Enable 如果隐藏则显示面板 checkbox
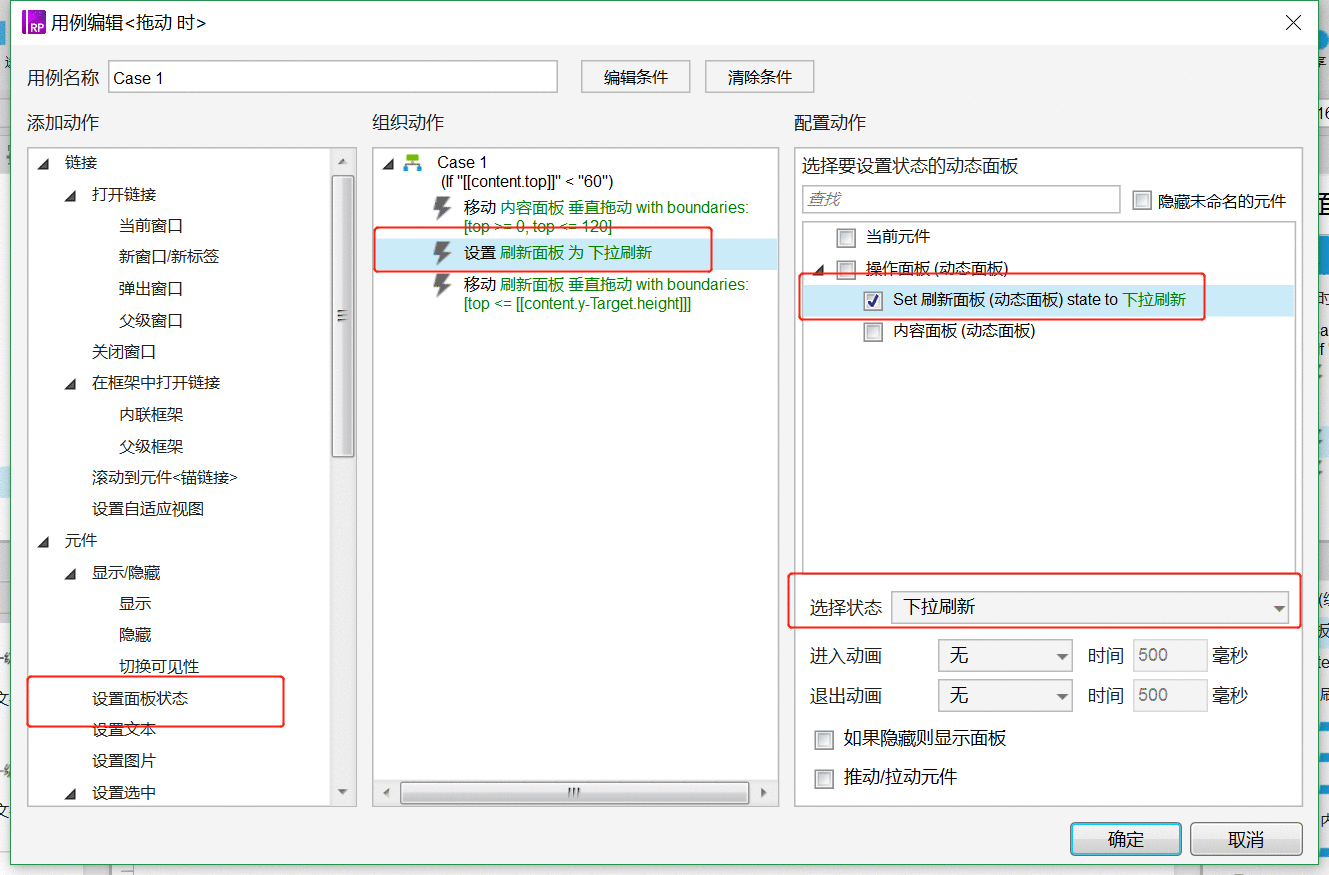This screenshot has height=875, width=1329. pos(824,740)
